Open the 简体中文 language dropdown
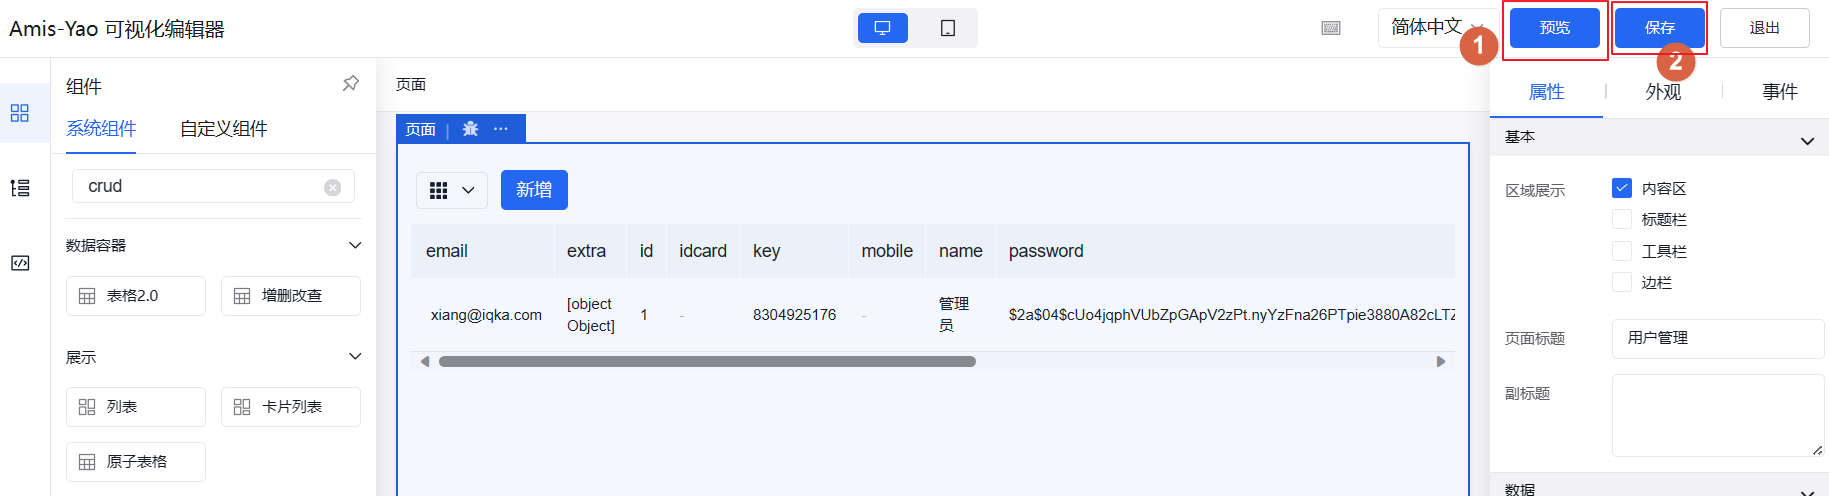The width and height of the screenshot is (1829, 496). [x=1435, y=28]
